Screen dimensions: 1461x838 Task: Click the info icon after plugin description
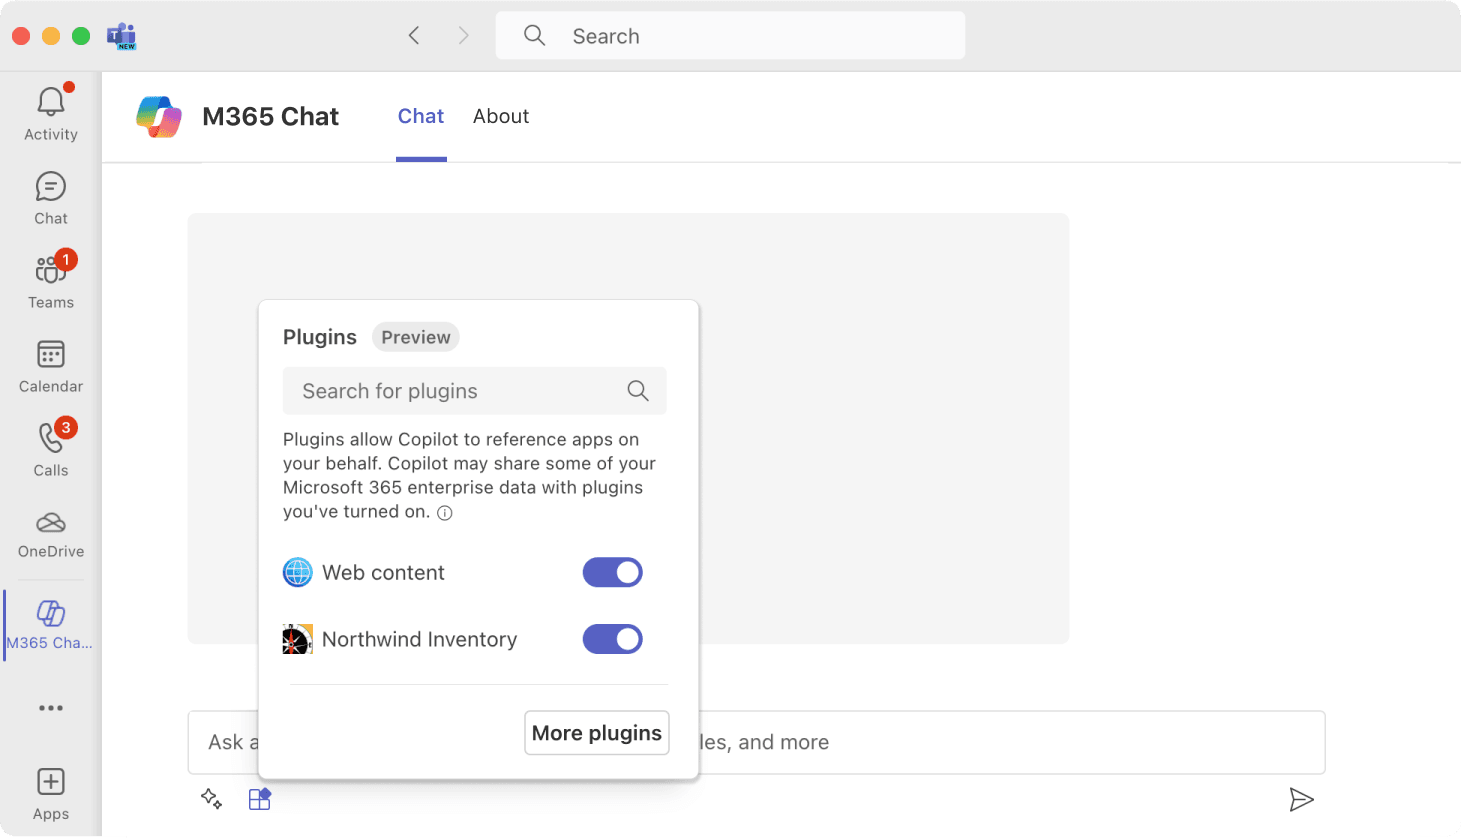click(x=445, y=513)
